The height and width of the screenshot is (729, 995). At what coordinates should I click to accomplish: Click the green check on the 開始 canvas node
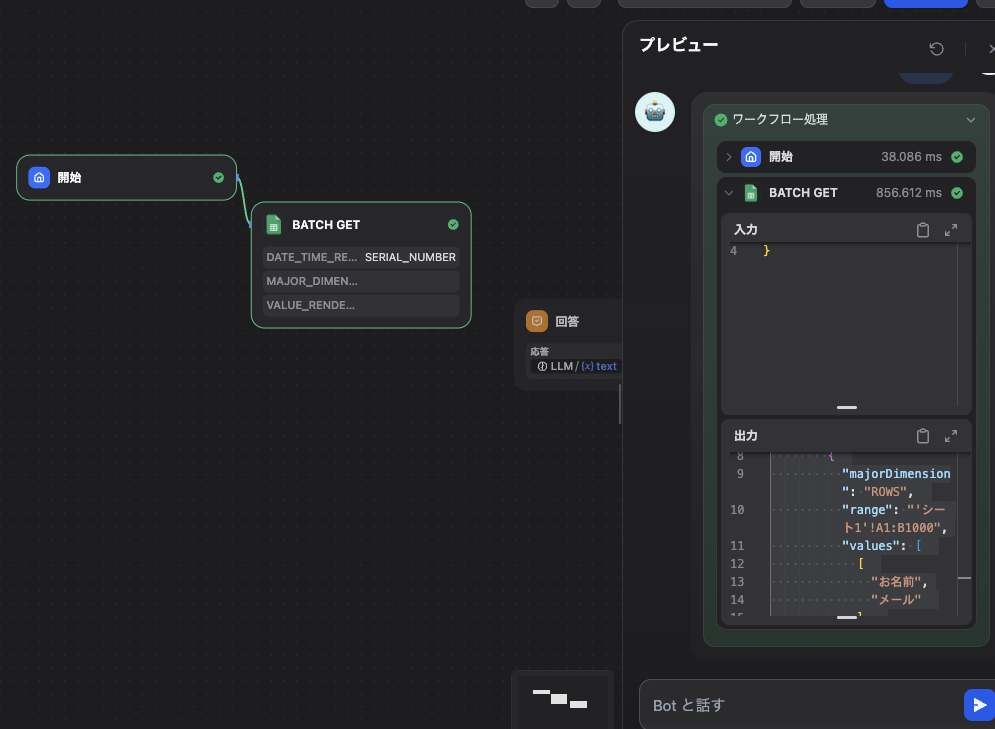(x=218, y=178)
